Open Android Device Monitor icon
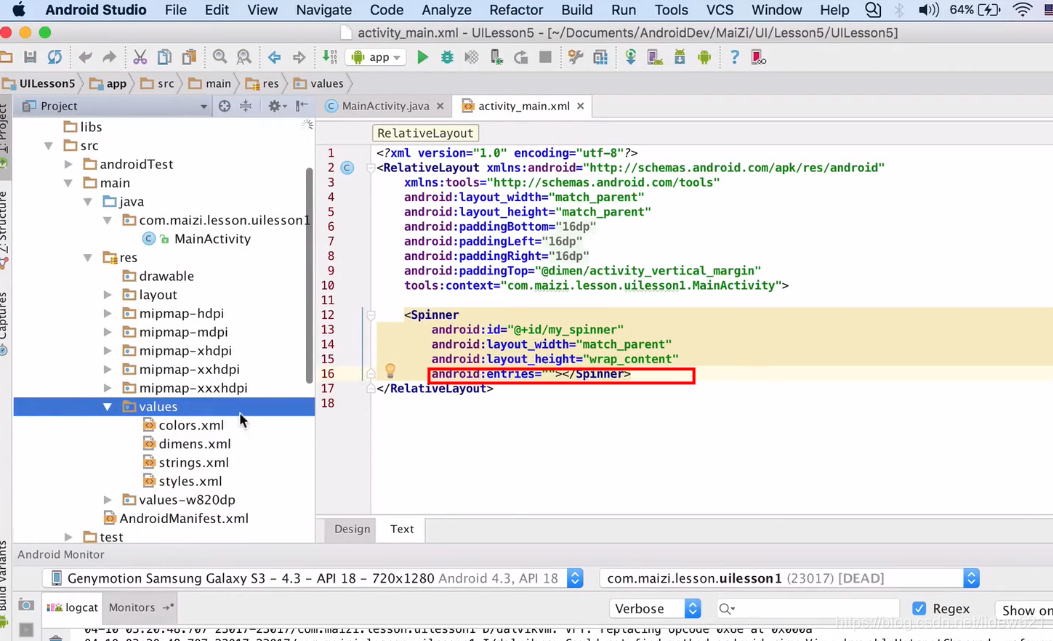The image size is (1053, 641). (704, 58)
